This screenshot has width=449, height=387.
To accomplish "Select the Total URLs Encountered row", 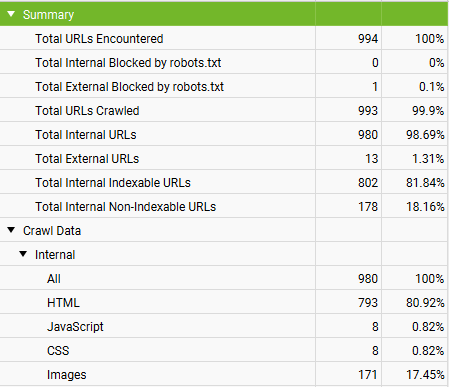I will click(224, 38).
